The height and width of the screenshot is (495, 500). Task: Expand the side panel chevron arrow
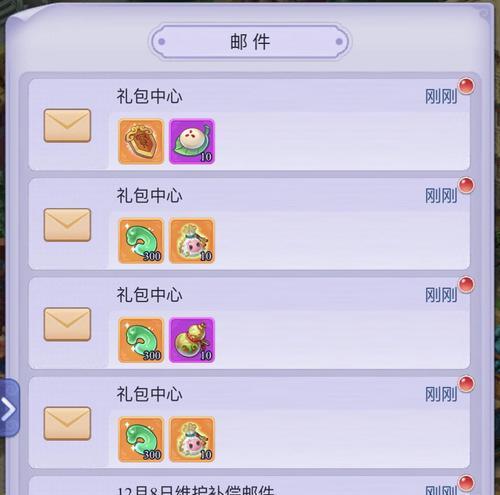[9, 408]
